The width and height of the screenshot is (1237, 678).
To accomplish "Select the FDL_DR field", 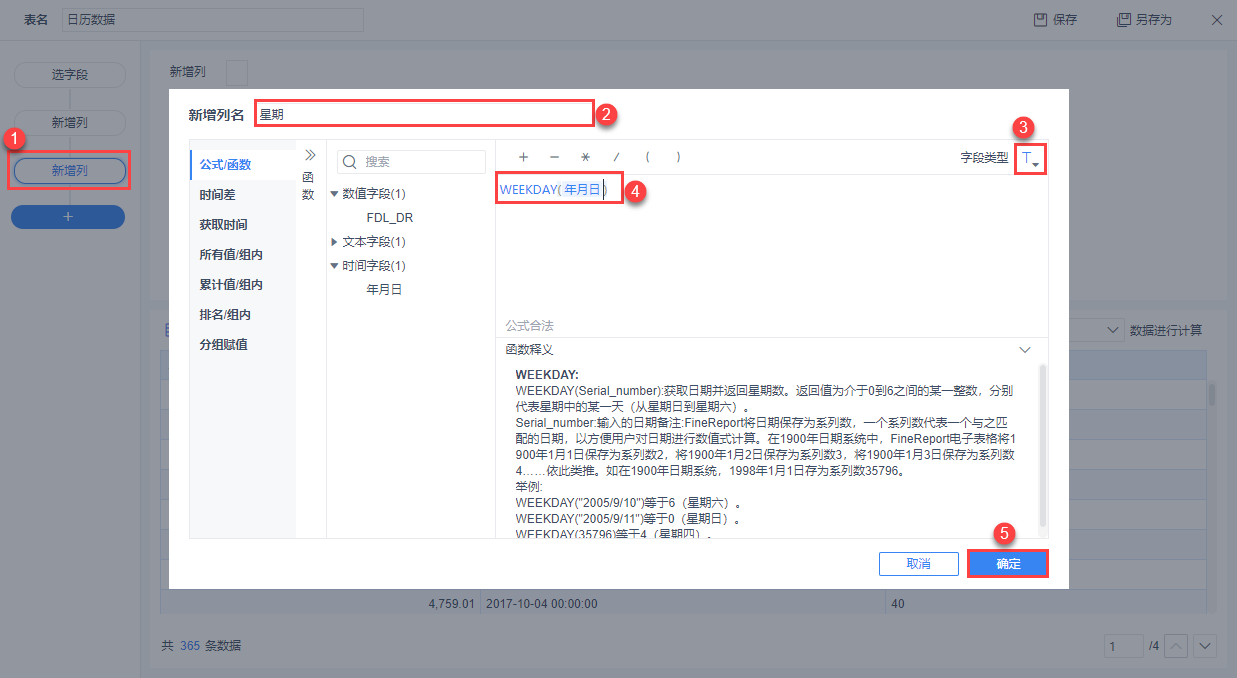I will (390, 217).
